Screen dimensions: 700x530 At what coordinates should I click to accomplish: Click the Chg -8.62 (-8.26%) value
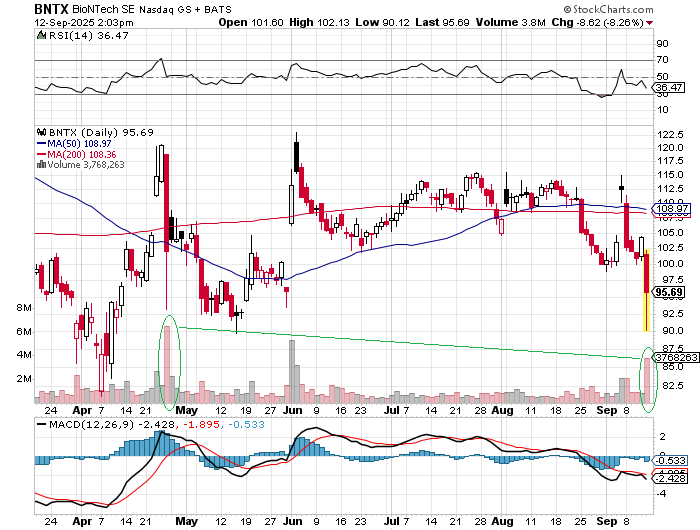point(597,22)
